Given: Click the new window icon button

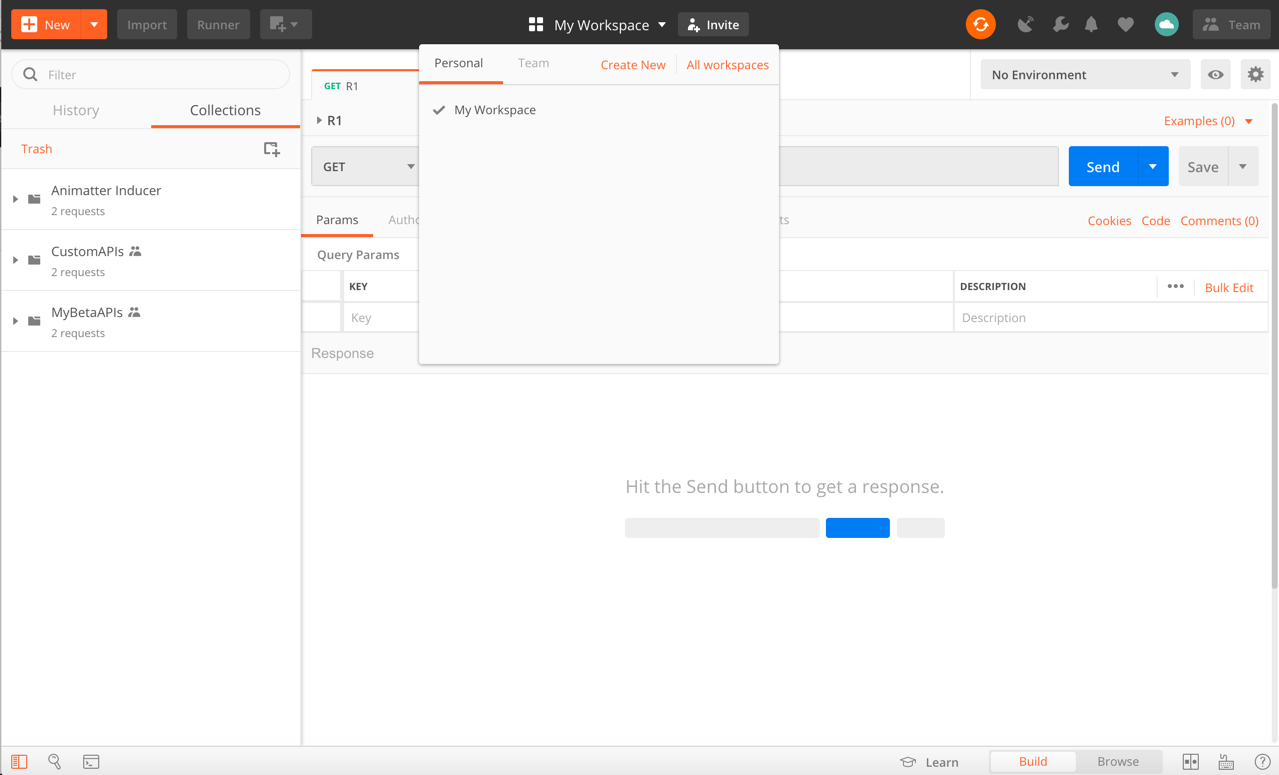Looking at the screenshot, I should 286,24.
